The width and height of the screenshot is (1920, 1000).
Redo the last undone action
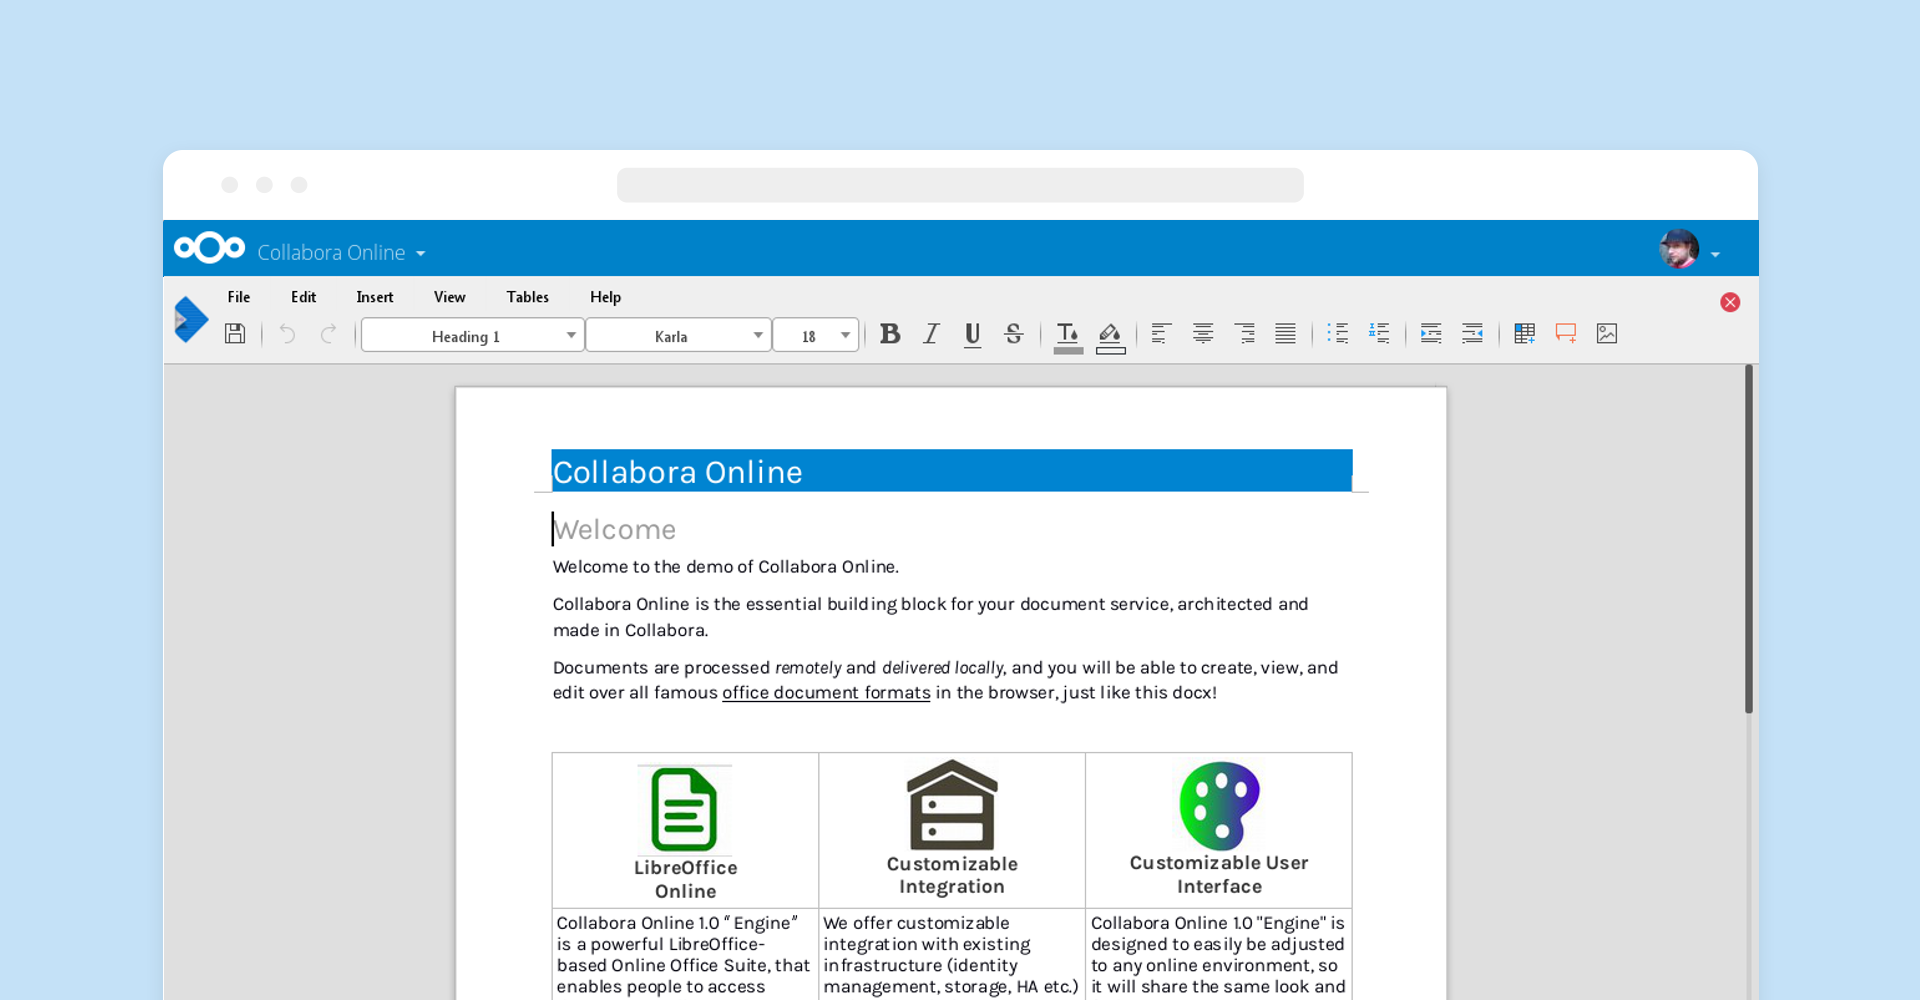pos(328,334)
